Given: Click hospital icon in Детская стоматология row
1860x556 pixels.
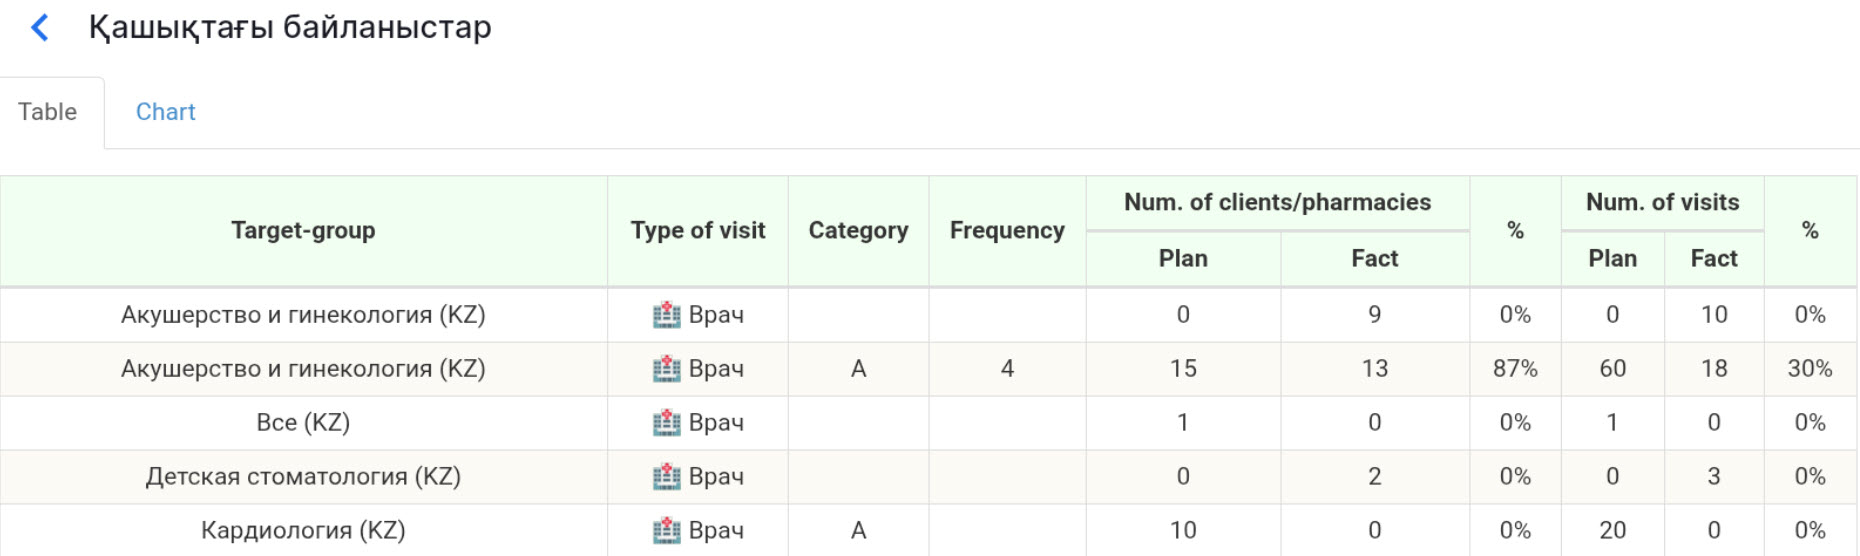Looking at the screenshot, I should pyautogui.click(x=666, y=477).
